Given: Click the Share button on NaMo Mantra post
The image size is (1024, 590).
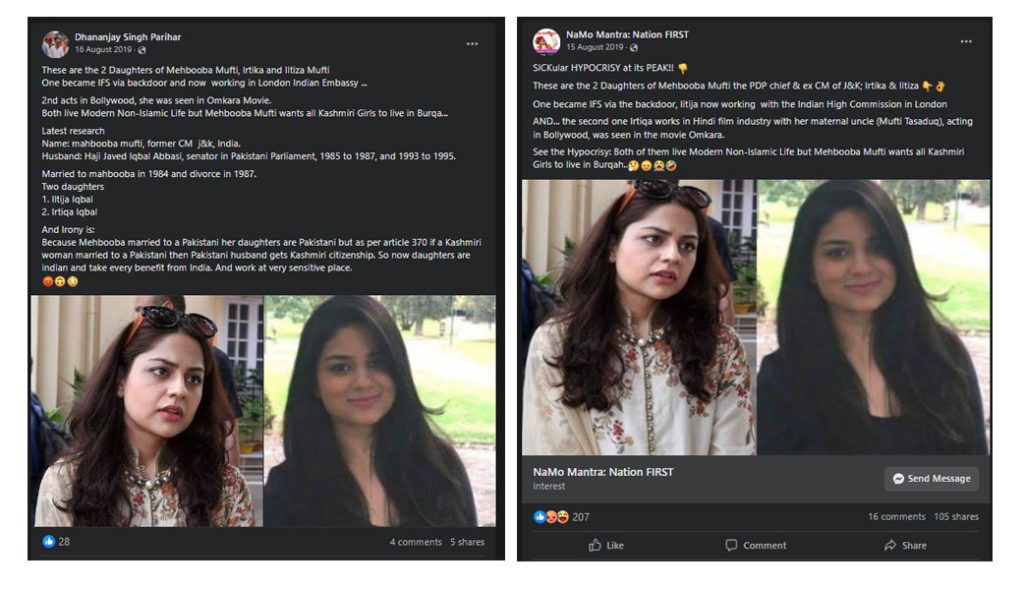Looking at the screenshot, I should (905, 545).
